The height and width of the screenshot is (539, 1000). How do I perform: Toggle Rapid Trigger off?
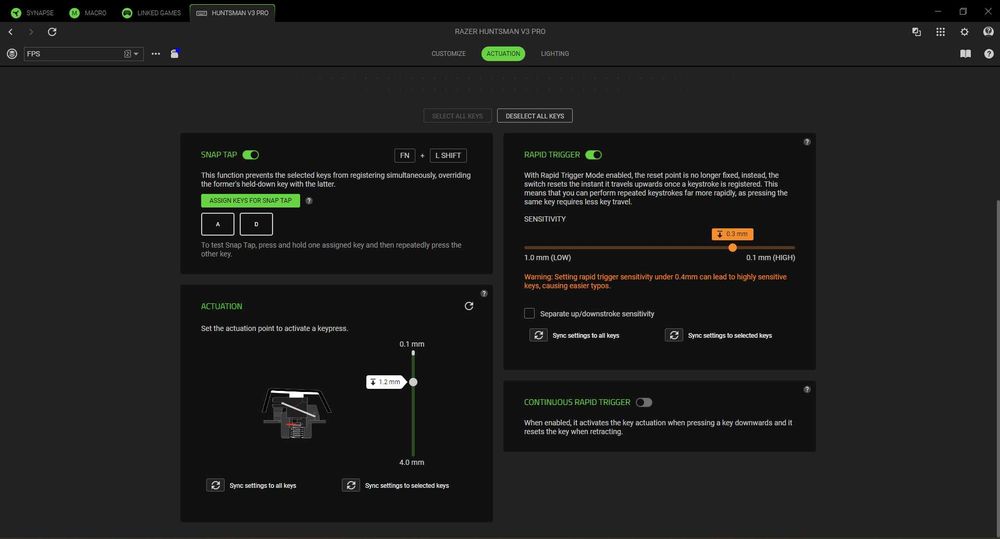click(x=594, y=155)
